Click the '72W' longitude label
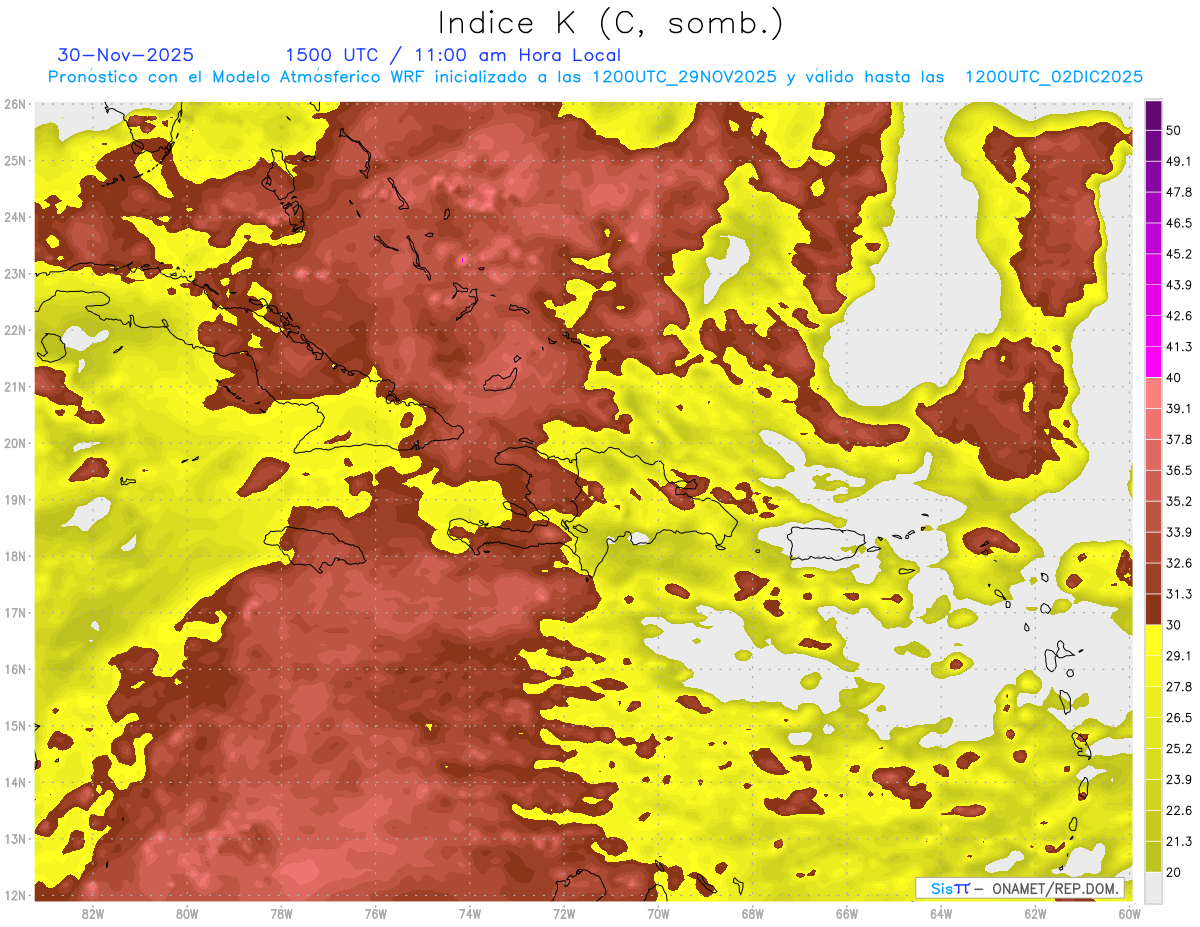This screenshot has height=927, width=1200. (564, 914)
